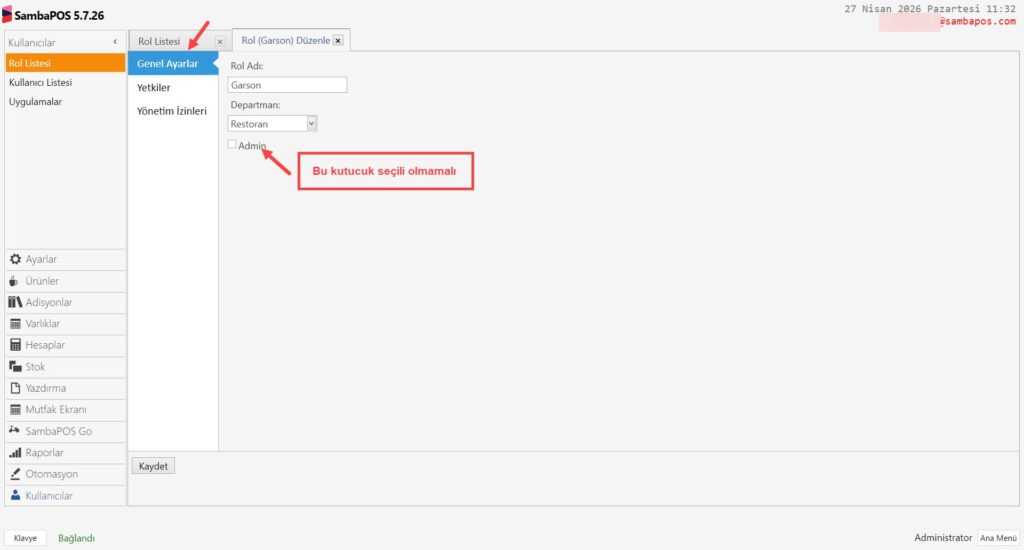Switch to the Rol Listesi tab
The width and height of the screenshot is (1024, 550).
click(x=160, y=41)
